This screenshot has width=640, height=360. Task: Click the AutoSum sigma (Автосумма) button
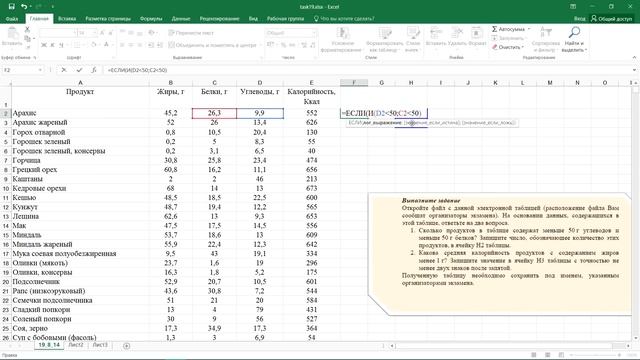(508, 29)
